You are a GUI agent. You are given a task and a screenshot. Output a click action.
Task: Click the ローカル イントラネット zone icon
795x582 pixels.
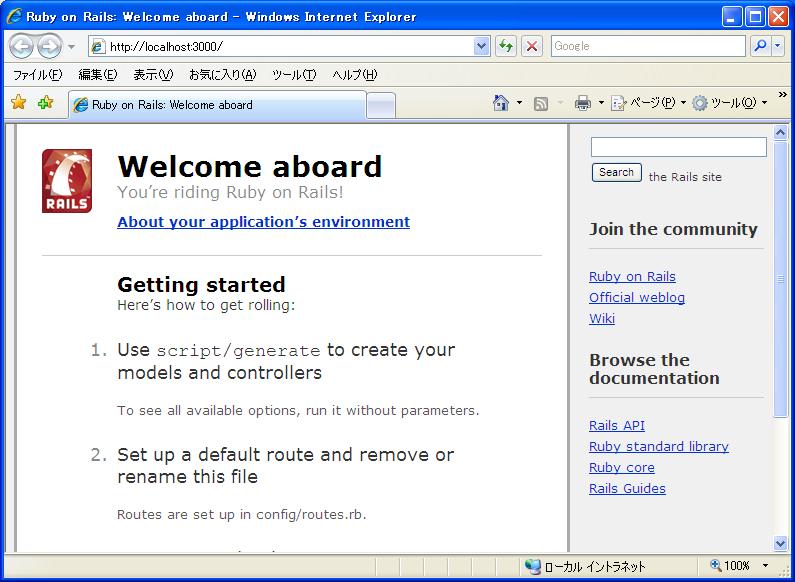533,566
